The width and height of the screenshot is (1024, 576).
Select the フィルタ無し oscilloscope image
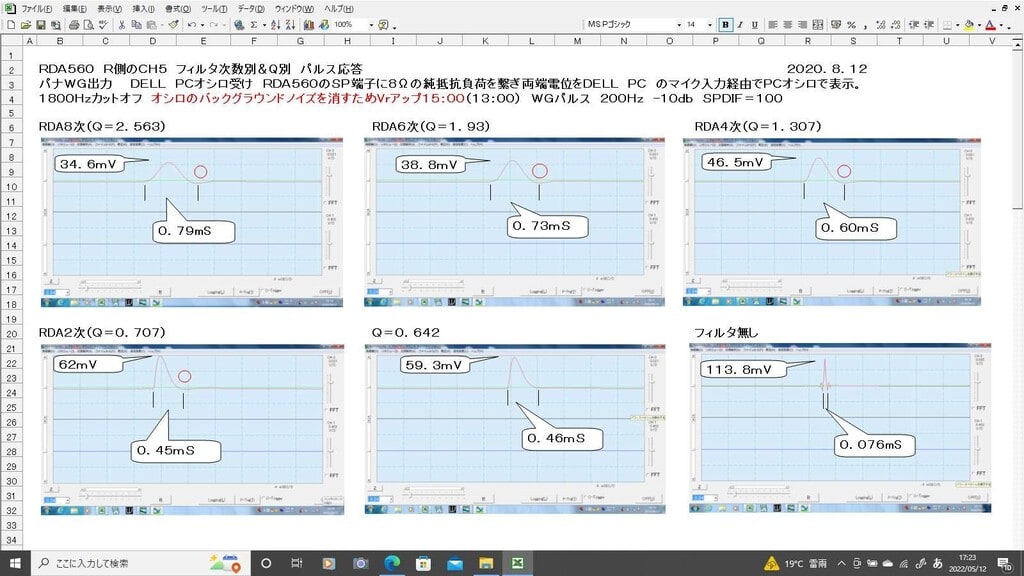point(840,428)
